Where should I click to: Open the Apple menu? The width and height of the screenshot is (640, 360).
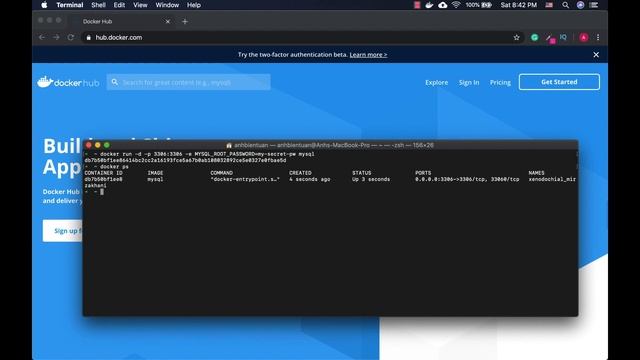click(44, 5)
